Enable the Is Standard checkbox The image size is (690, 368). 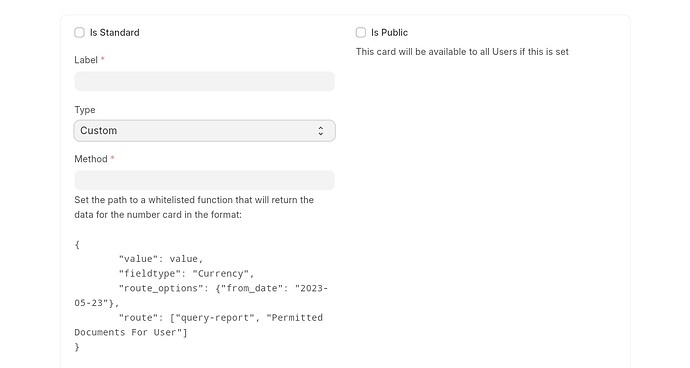79,33
